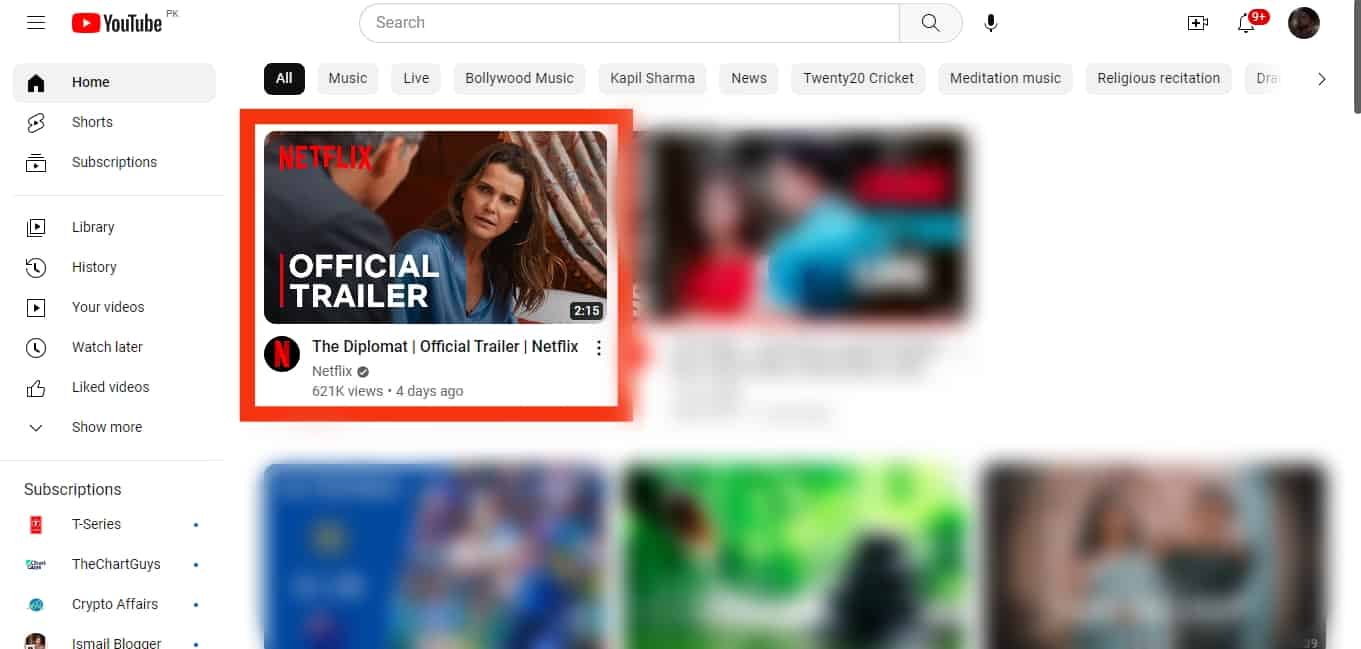The width and height of the screenshot is (1361, 649).
Task: Show more category chips with right arrow
Action: click(x=1322, y=79)
